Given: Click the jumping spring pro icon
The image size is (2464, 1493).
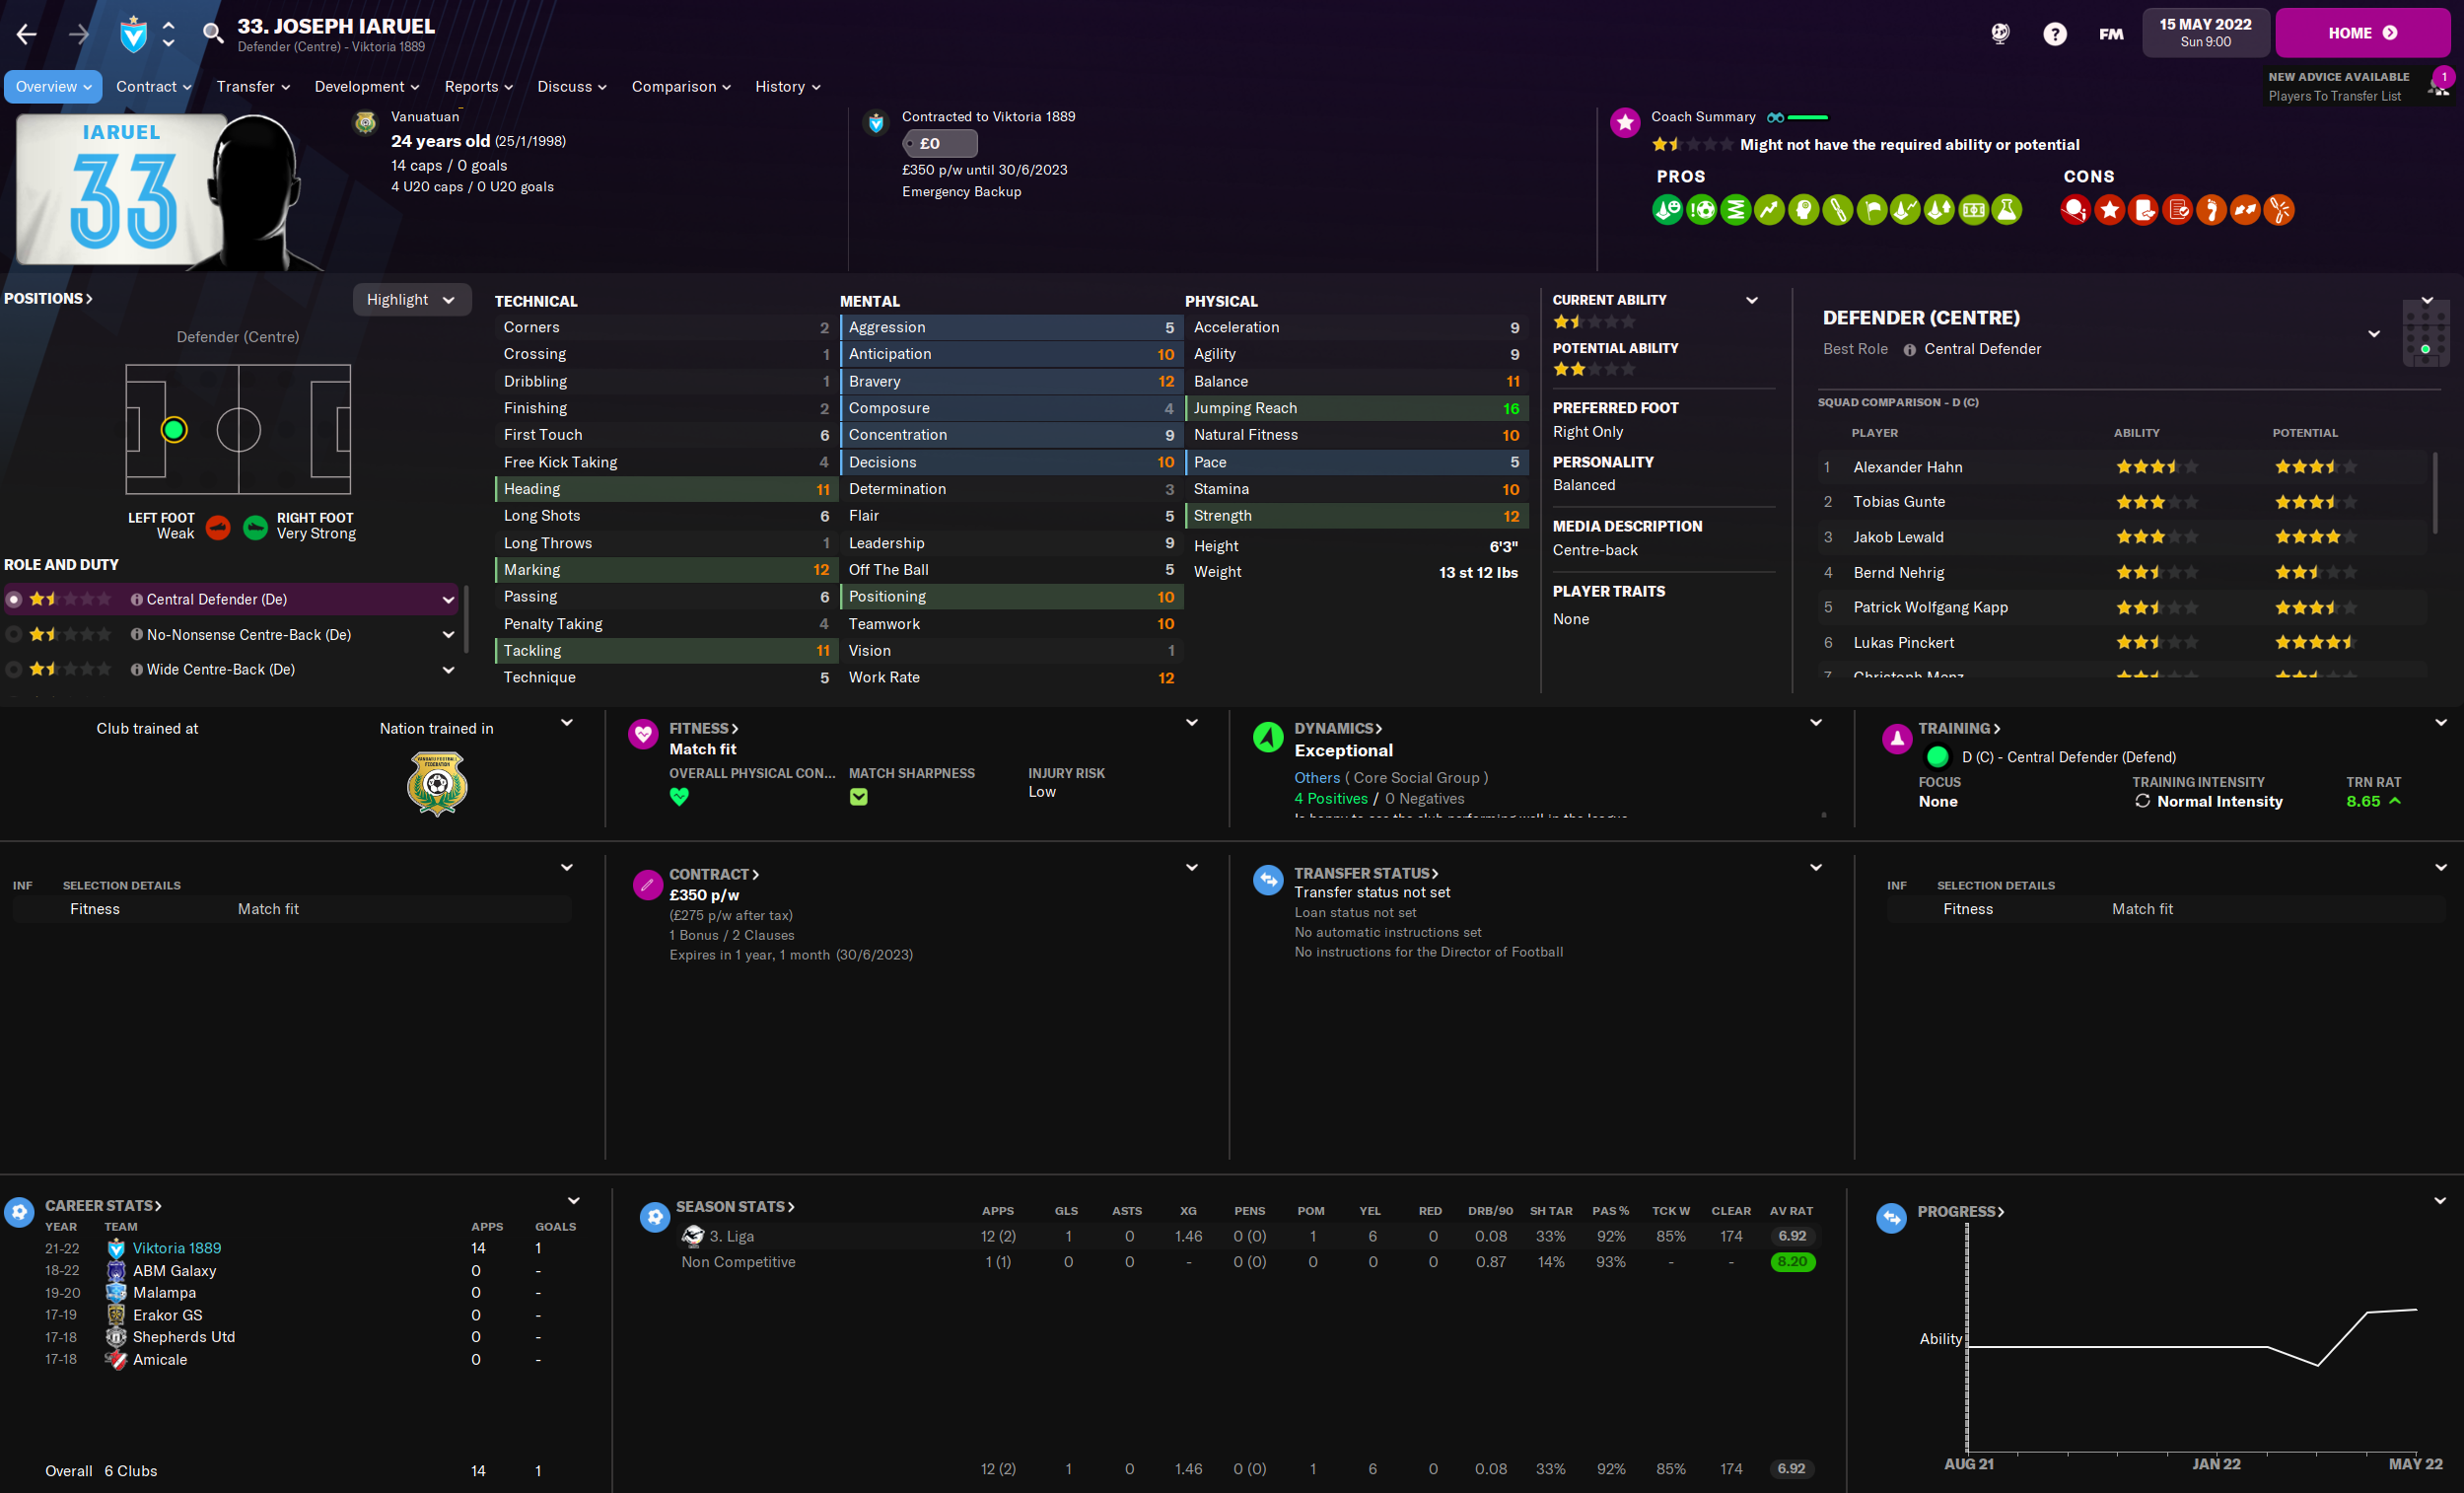Looking at the screenshot, I should pos(1736,210).
